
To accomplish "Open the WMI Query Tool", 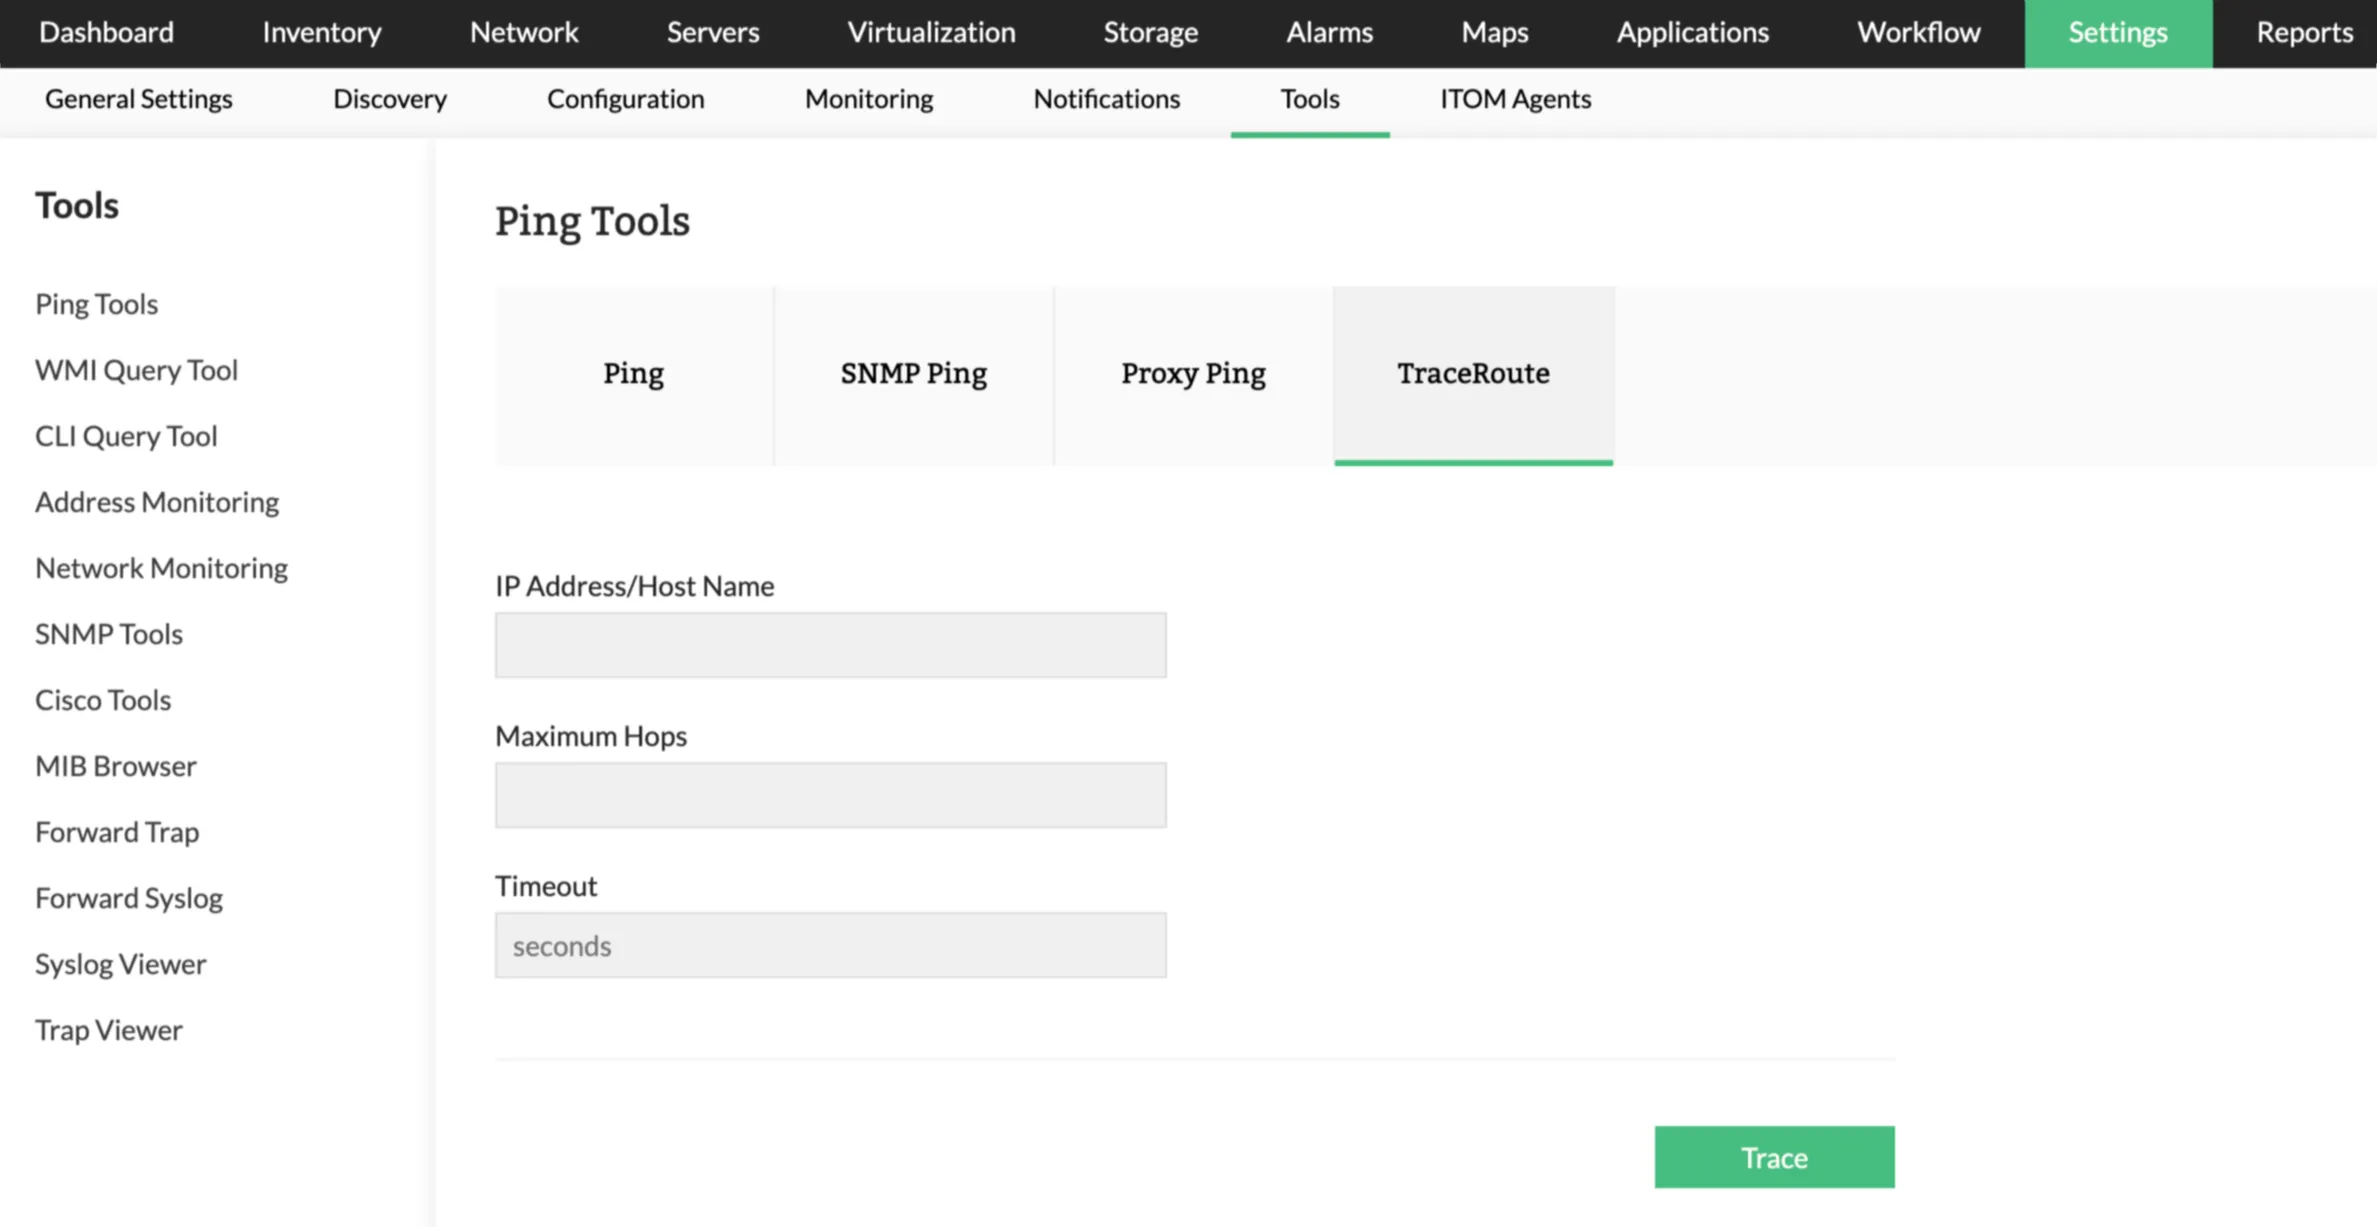I will tap(136, 369).
